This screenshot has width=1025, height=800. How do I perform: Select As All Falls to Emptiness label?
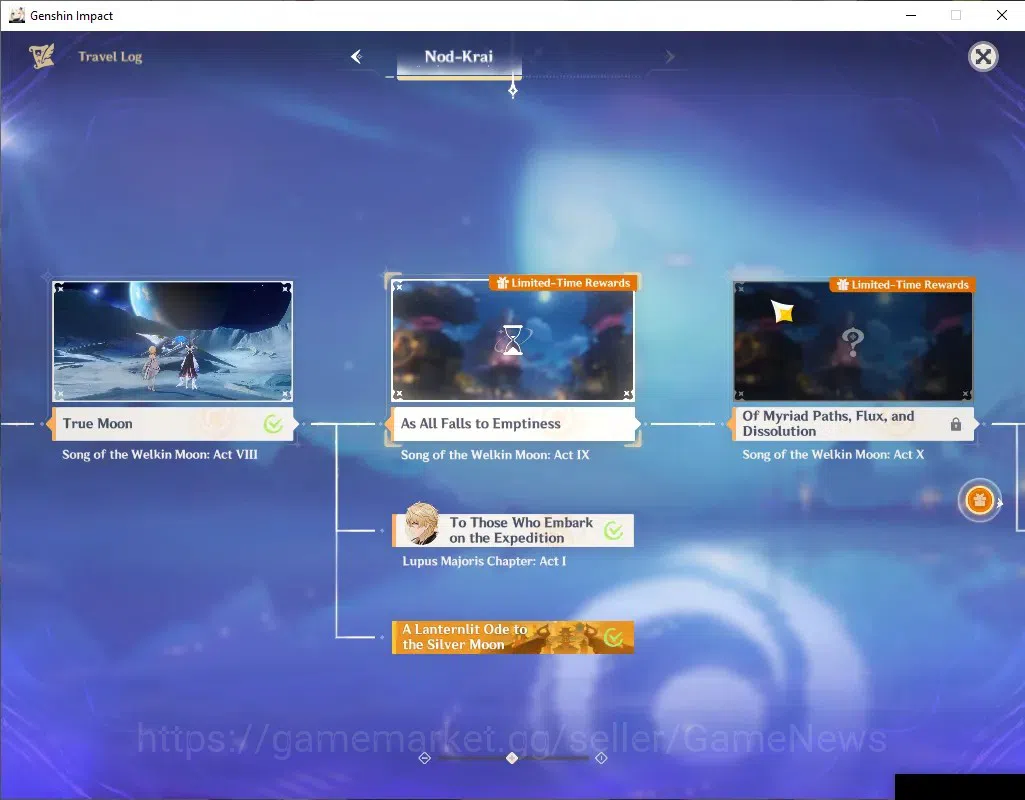tap(512, 424)
